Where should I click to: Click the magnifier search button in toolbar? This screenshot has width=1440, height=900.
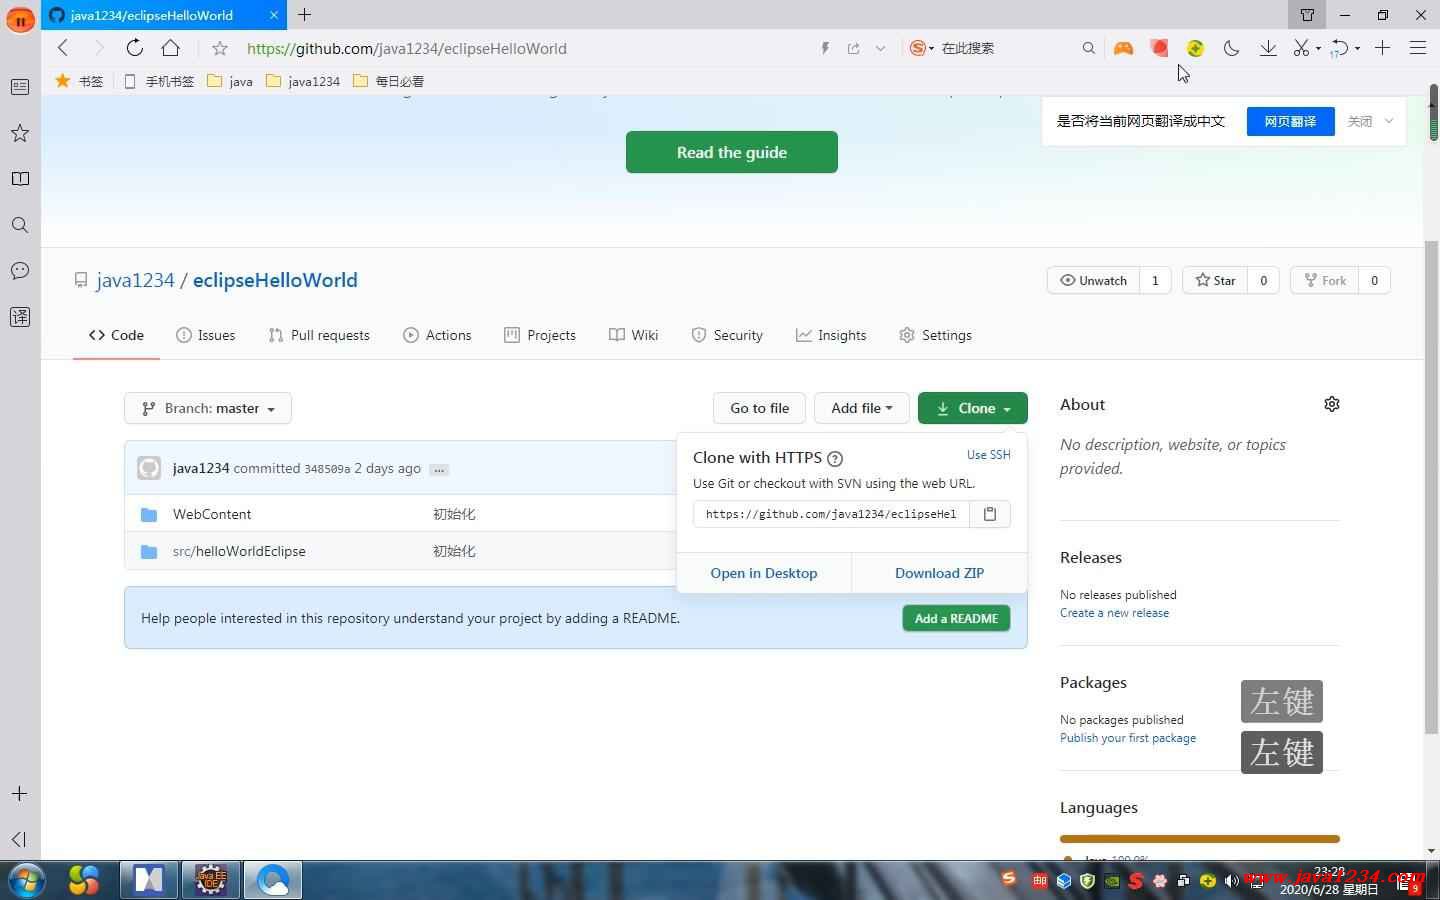[1088, 48]
